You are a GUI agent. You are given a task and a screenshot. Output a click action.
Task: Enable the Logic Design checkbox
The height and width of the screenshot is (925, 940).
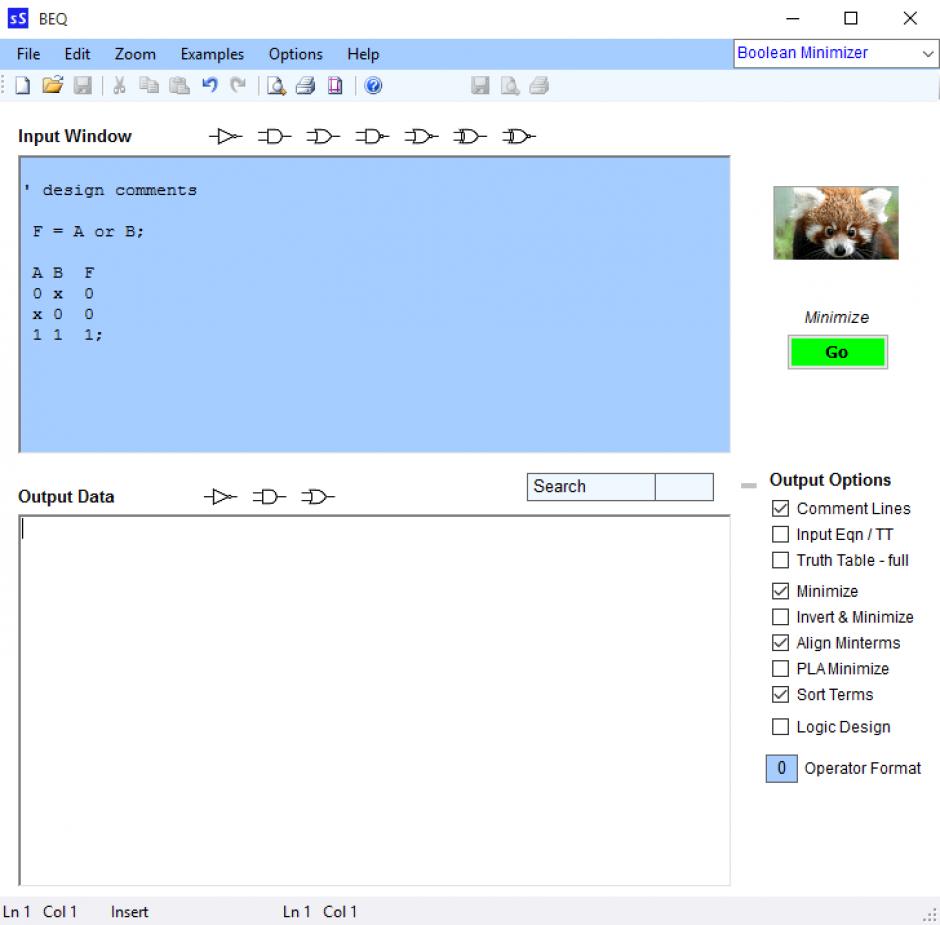tap(781, 727)
